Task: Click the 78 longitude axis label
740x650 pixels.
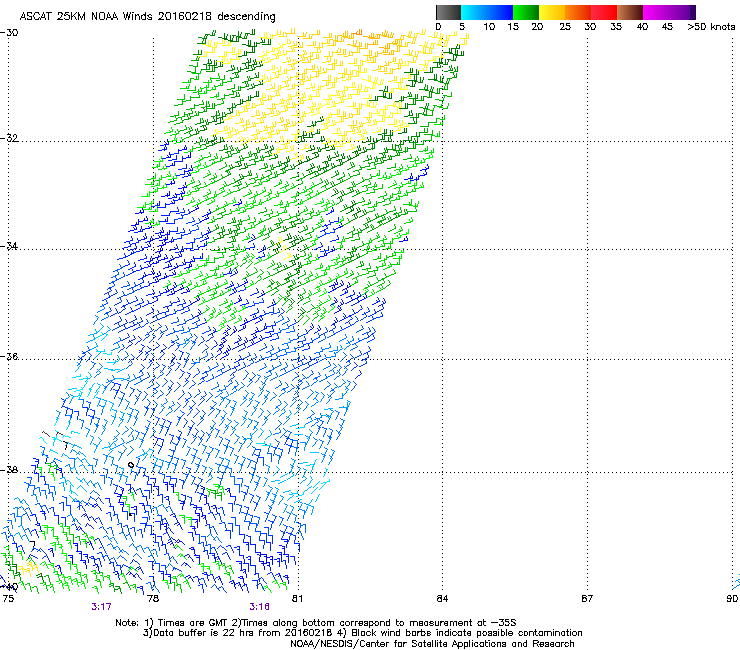Action: coord(153,599)
